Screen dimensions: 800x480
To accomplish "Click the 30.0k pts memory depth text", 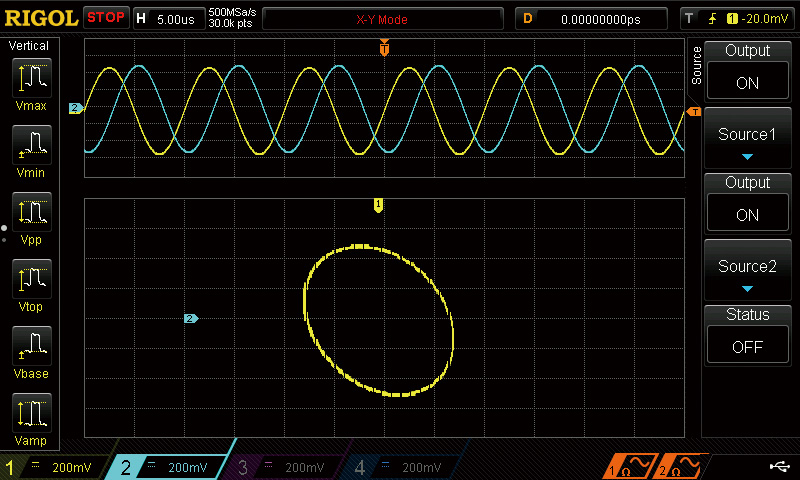I will [x=230, y=23].
